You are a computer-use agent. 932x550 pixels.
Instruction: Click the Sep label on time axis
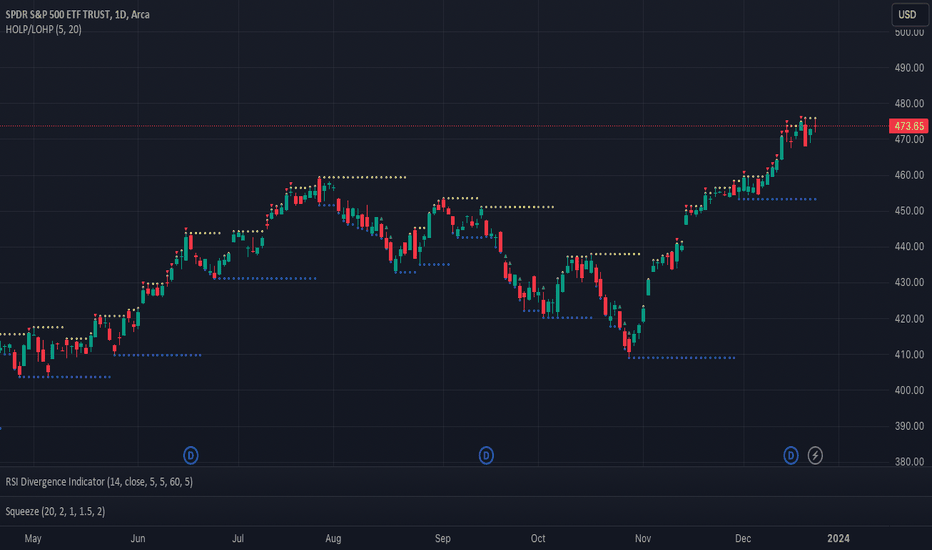click(443, 539)
